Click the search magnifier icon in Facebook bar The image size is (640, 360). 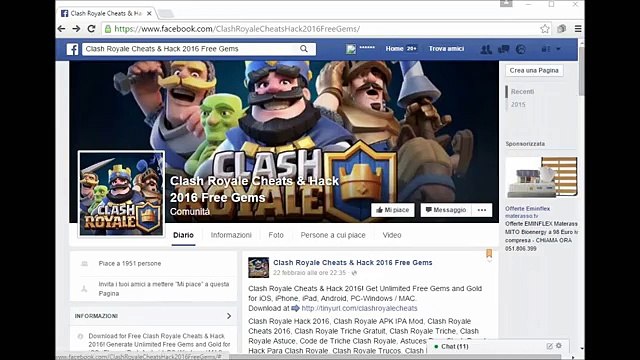(x=304, y=49)
